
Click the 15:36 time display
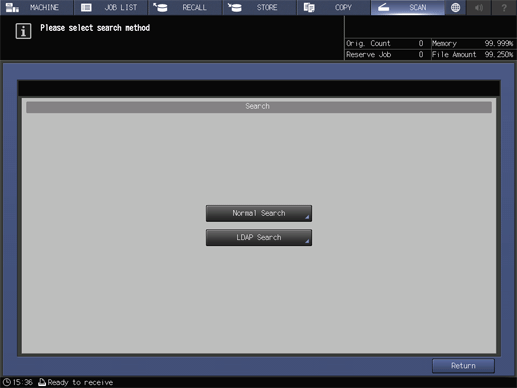click(23, 382)
